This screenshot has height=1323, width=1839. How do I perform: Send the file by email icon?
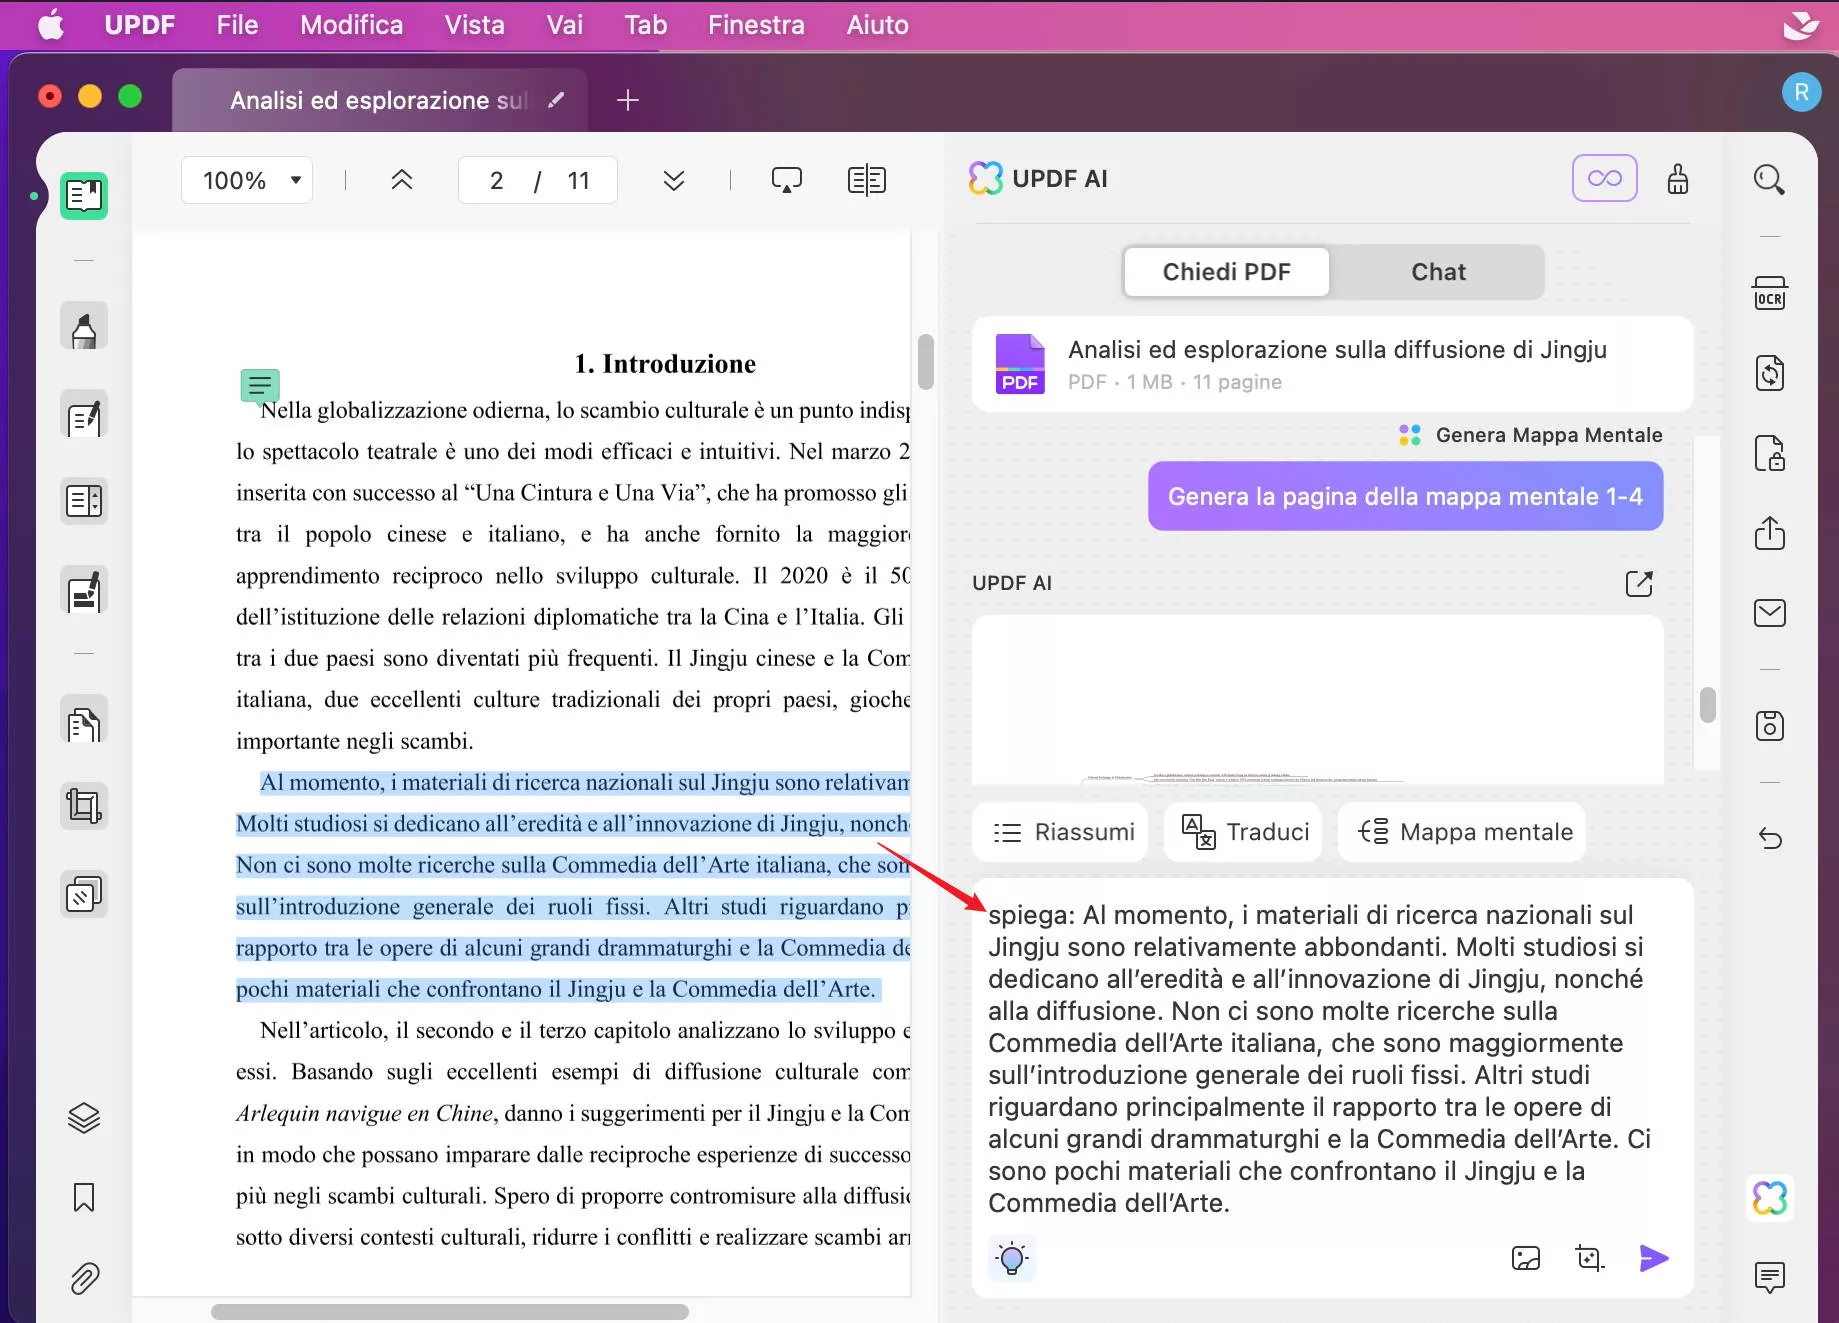tap(1769, 612)
